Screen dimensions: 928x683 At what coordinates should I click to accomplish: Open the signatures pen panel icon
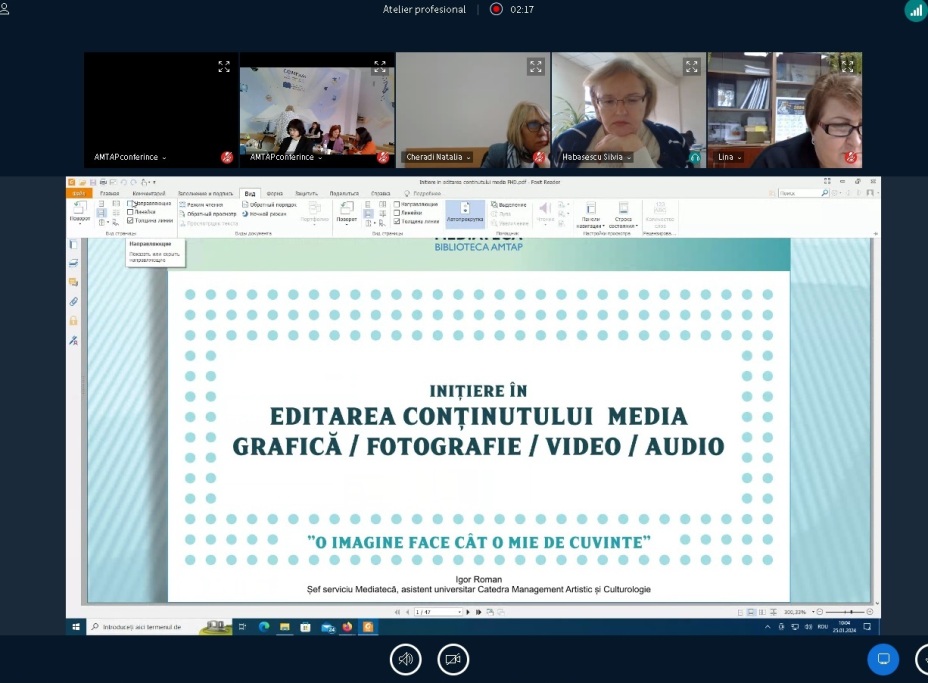(73, 340)
